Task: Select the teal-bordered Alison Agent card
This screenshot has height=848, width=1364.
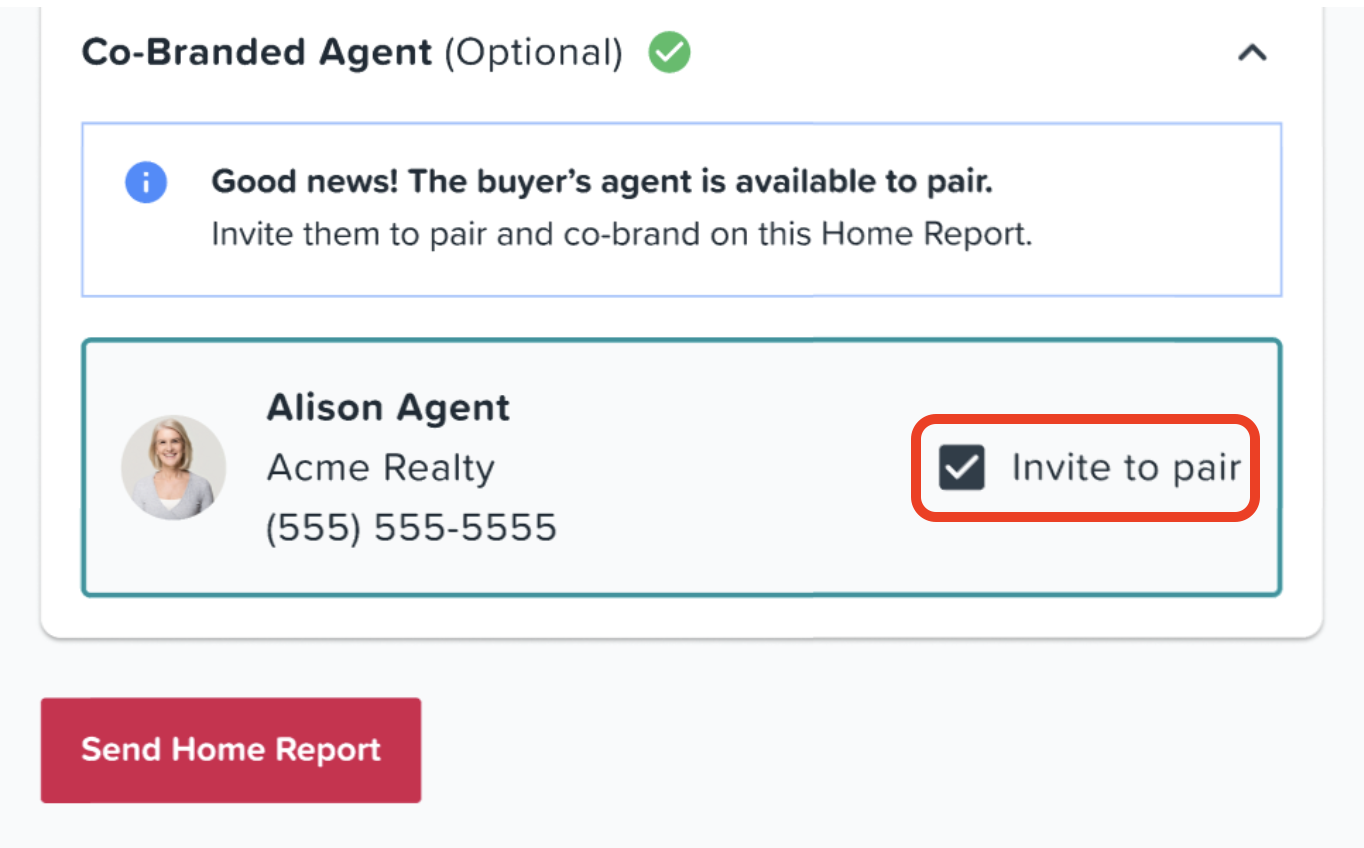Action: pos(681,468)
